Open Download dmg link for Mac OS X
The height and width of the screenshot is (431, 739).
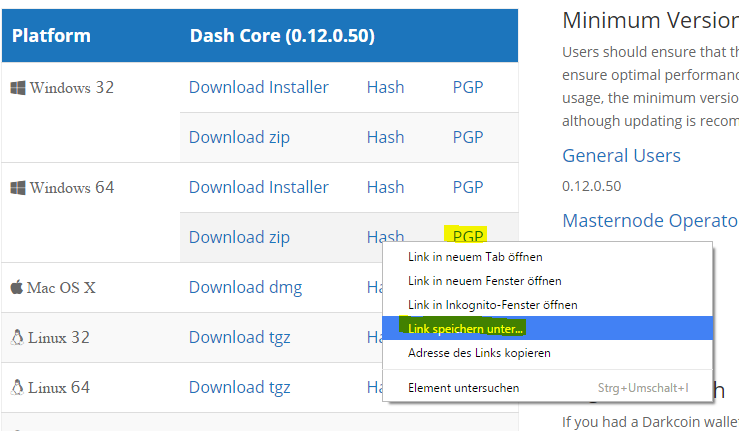point(246,287)
